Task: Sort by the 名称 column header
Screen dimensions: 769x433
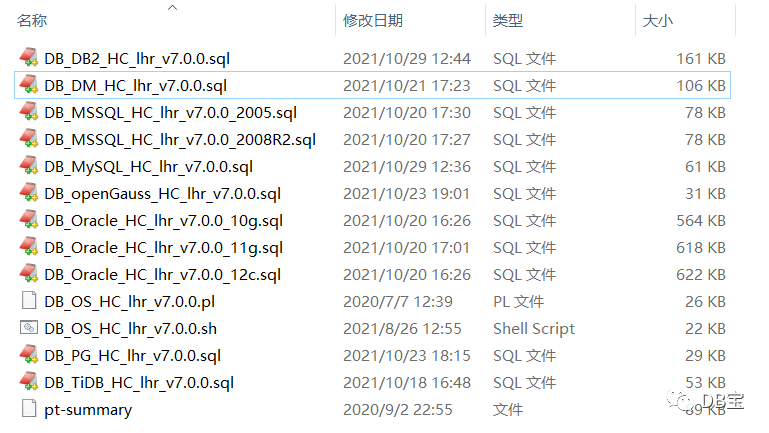Action: pos(32,21)
